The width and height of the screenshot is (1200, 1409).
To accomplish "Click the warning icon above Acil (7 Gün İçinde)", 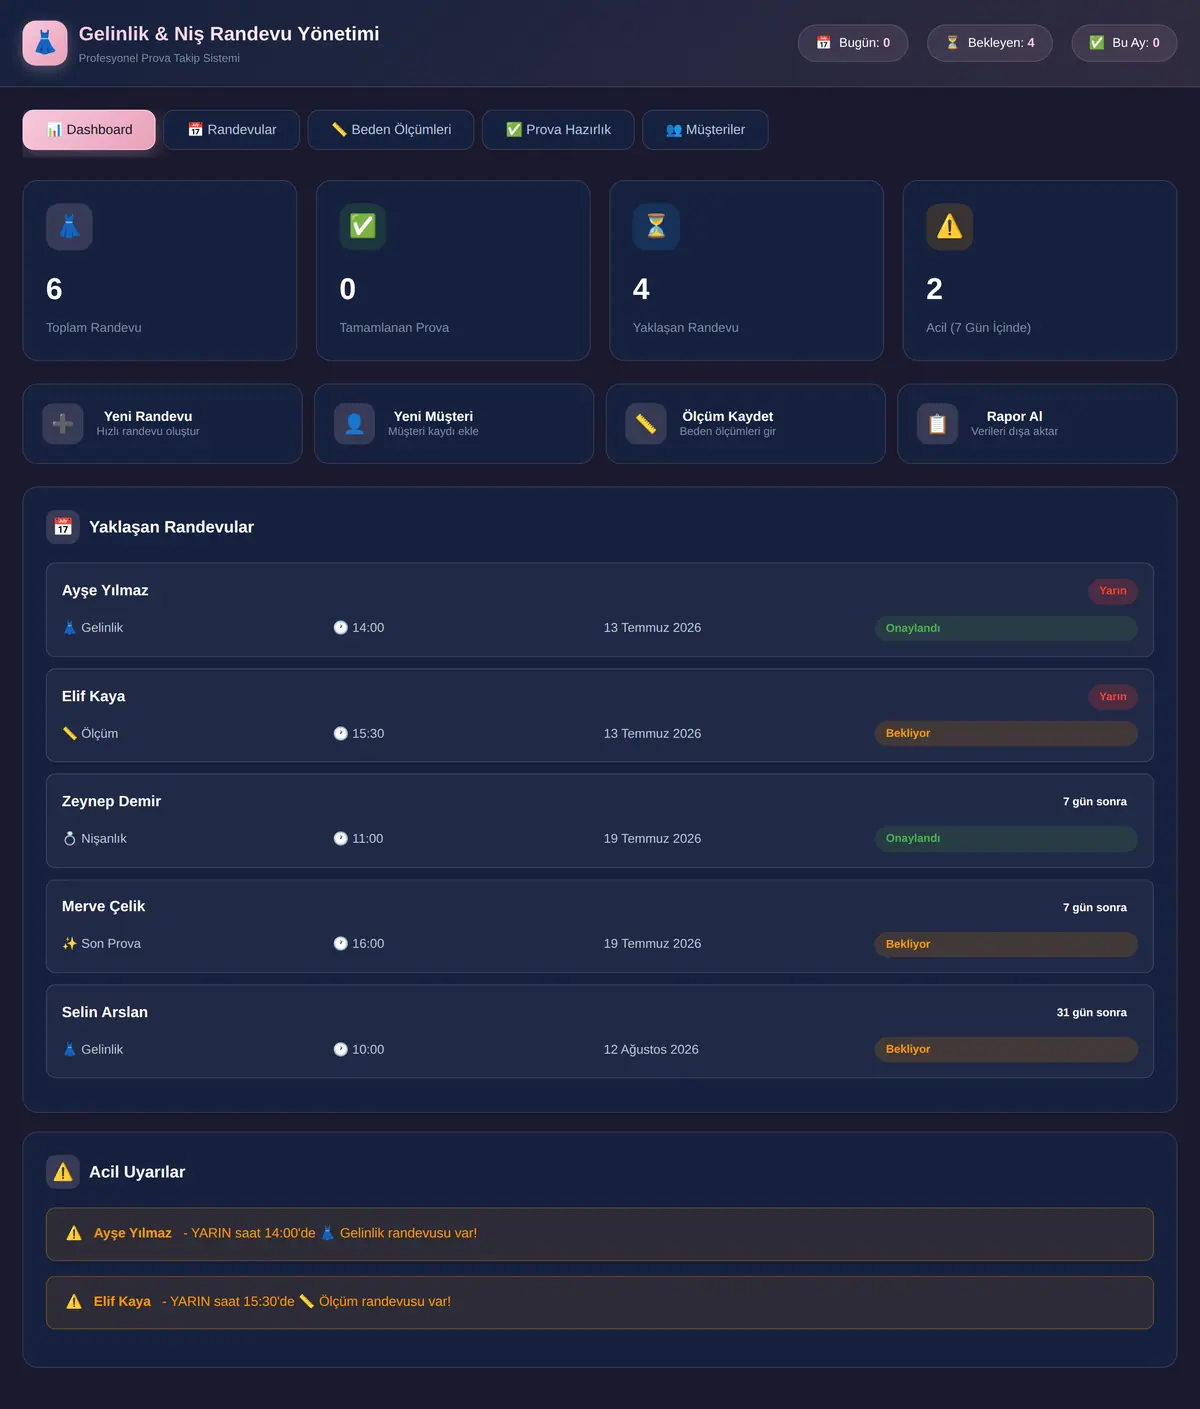I will 950,227.
